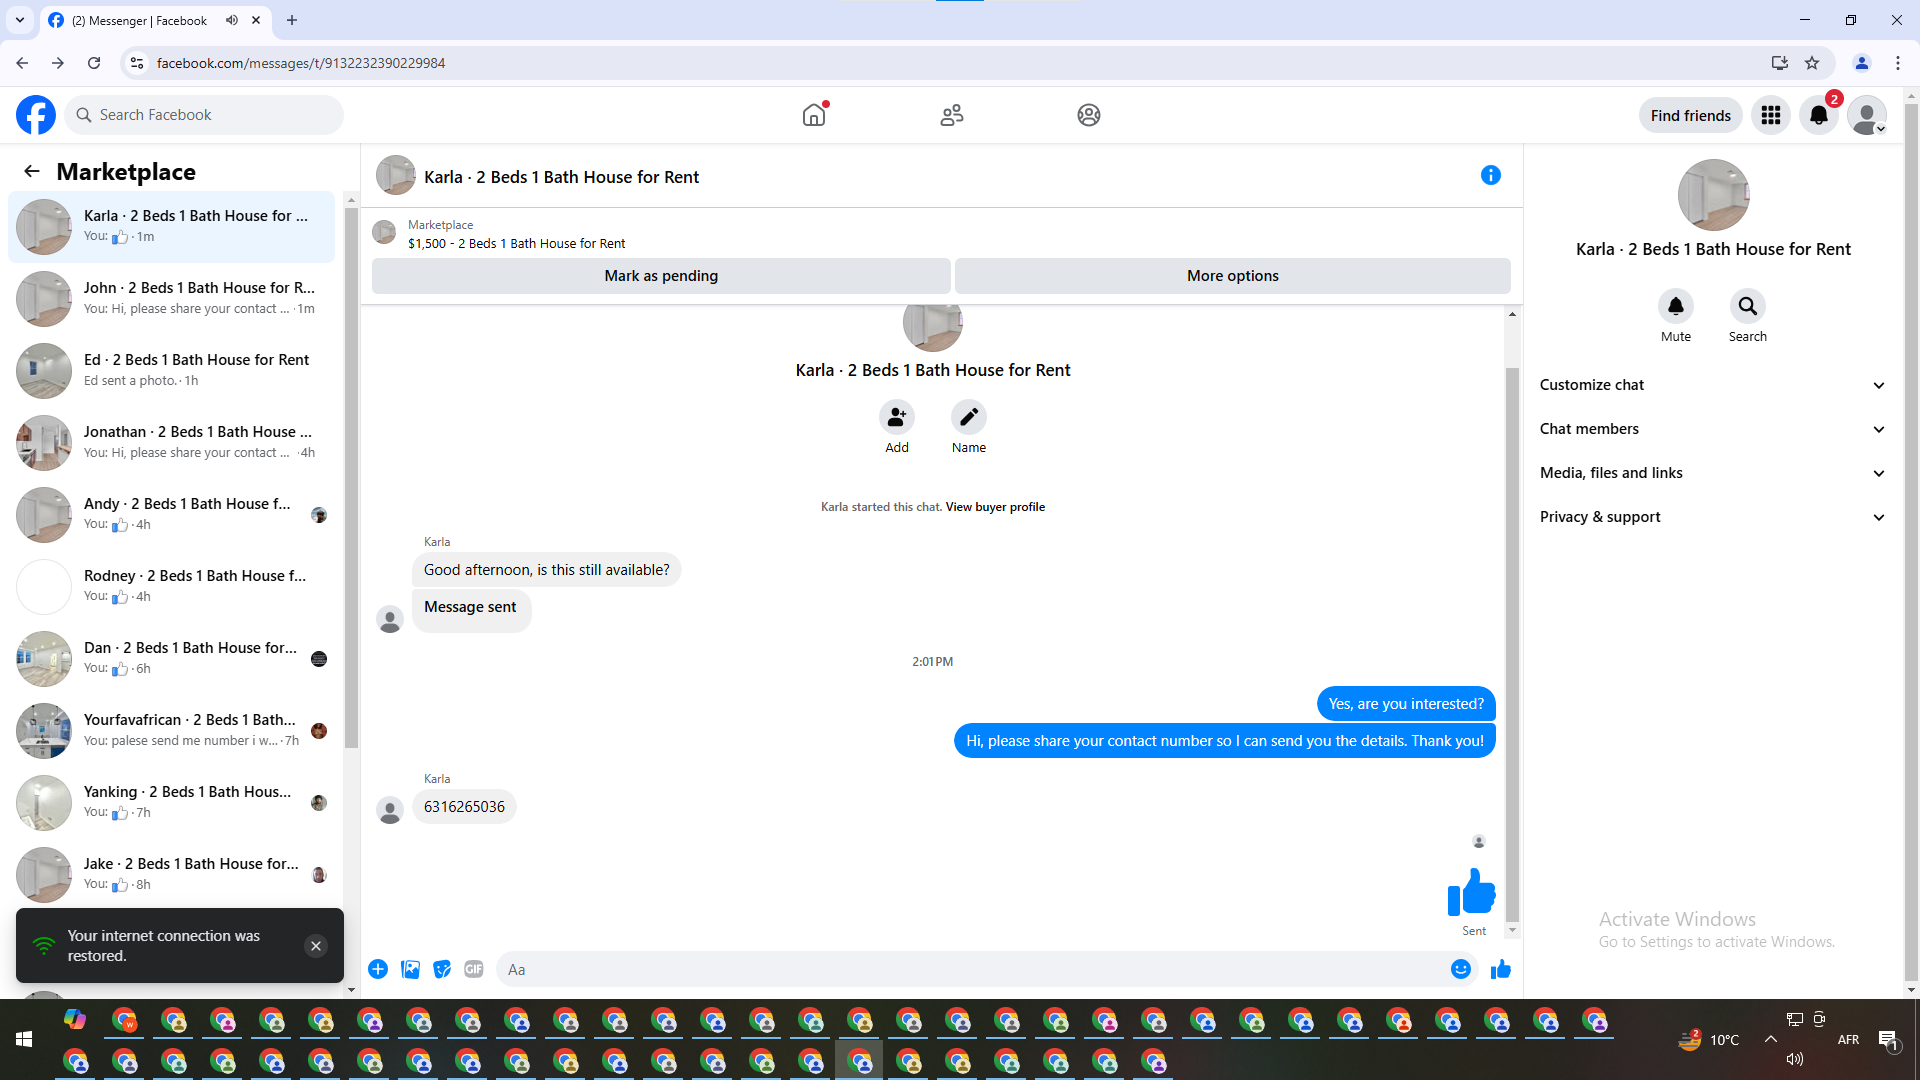Focus the Search Facebook field

tap(205, 115)
